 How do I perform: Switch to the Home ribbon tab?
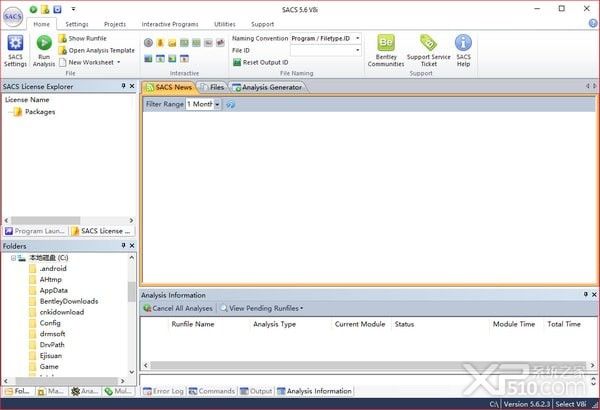[41, 24]
